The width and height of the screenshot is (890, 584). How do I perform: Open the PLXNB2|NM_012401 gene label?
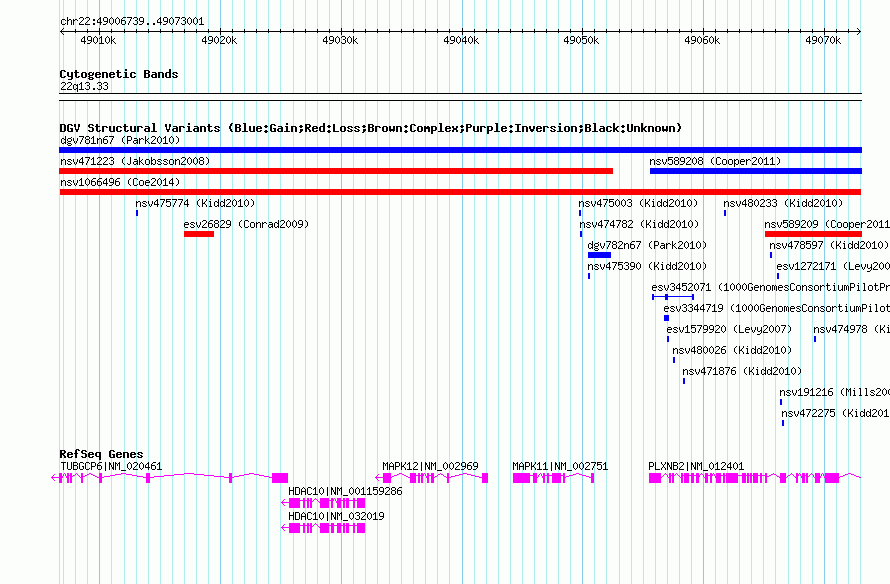696,466
